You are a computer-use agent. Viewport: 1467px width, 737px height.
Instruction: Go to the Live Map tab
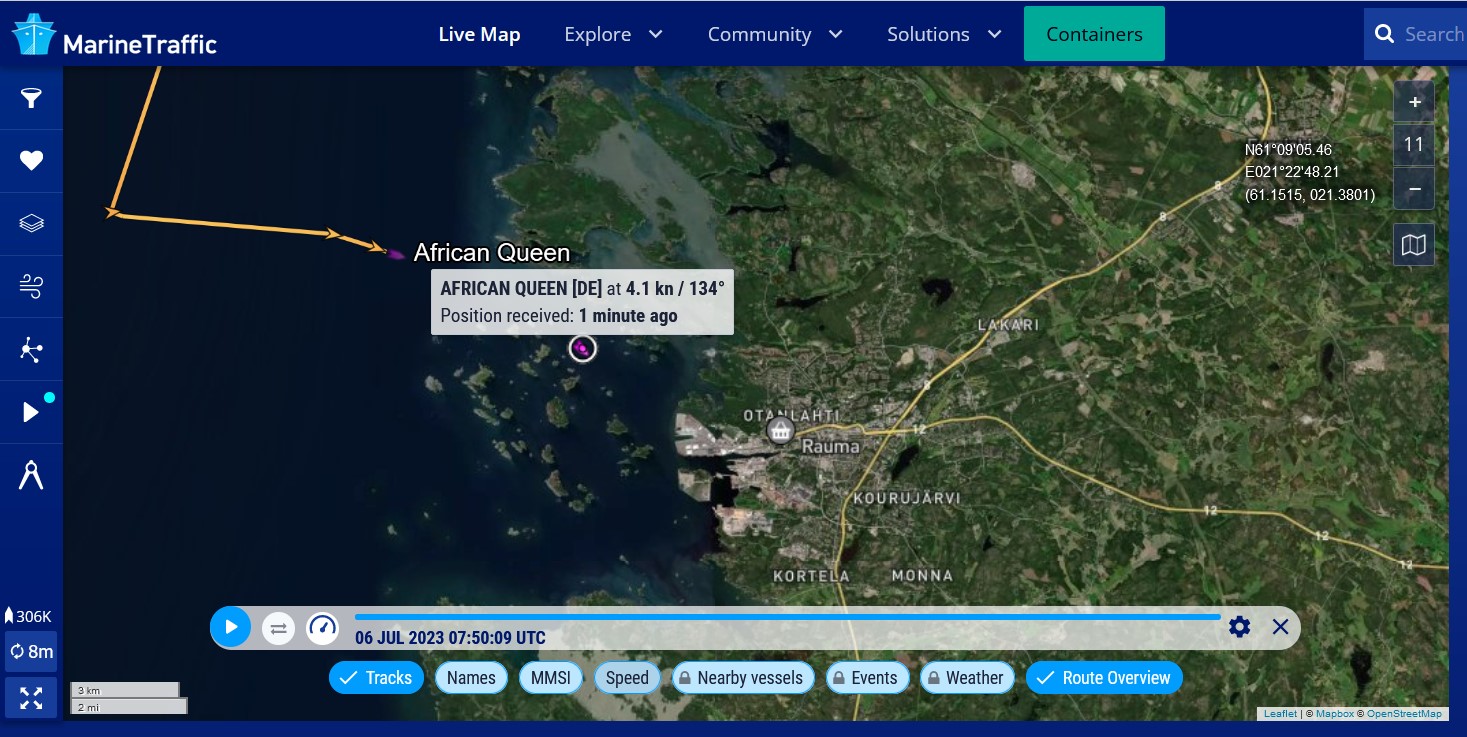tap(479, 34)
